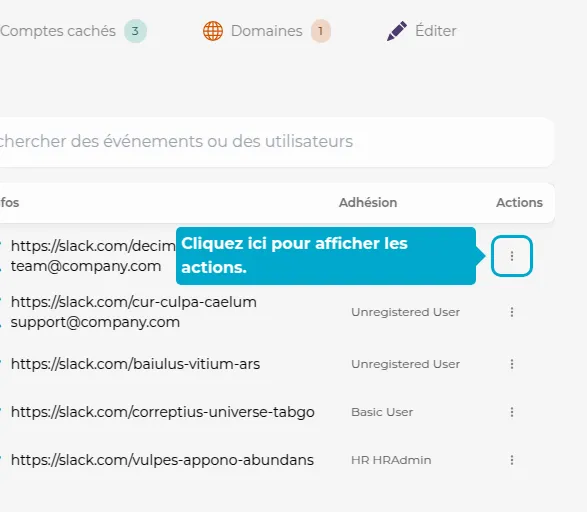Sort by the Adhésion column header
This screenshot has height=512, width=587.
click(368, 202)
